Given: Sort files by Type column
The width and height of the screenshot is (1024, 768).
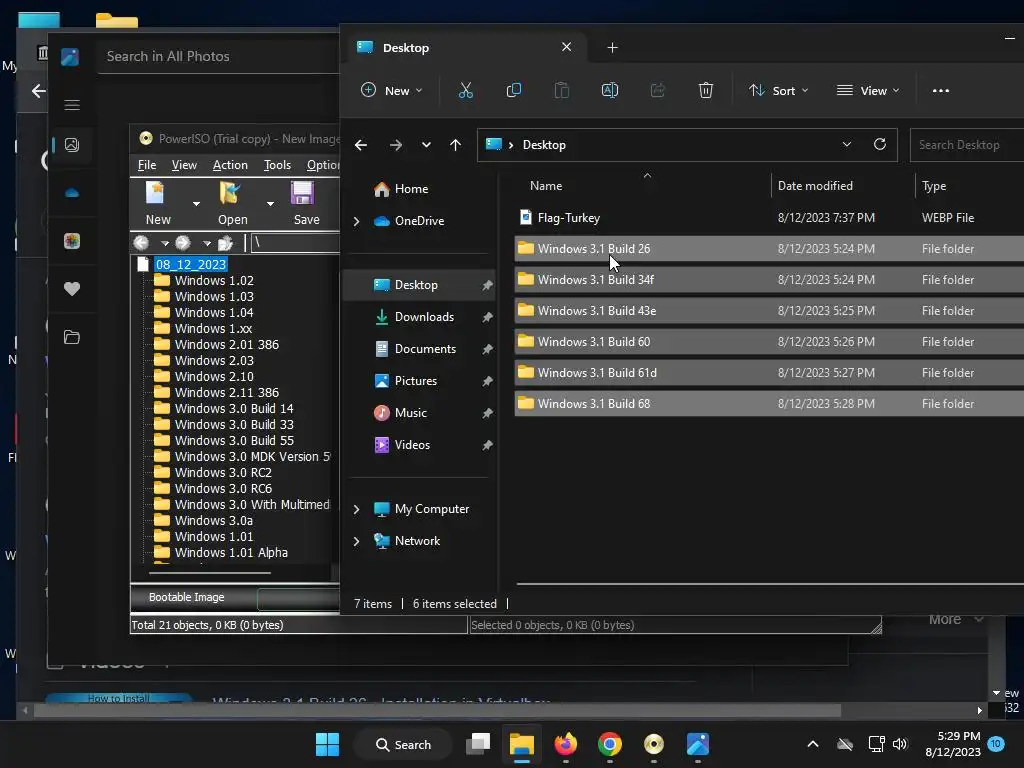Looking at the screenshot, I should pyautogui.click(x=934, y=186).
